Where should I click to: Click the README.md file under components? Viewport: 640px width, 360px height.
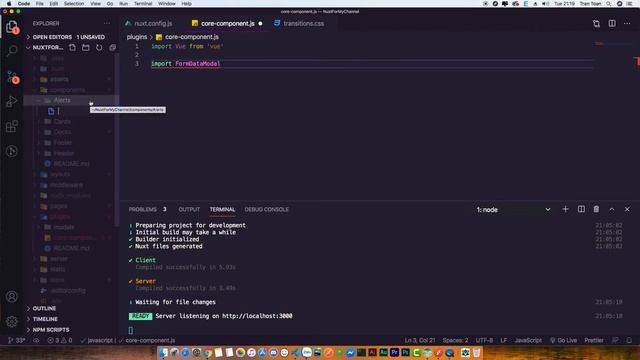pos(72,164)
